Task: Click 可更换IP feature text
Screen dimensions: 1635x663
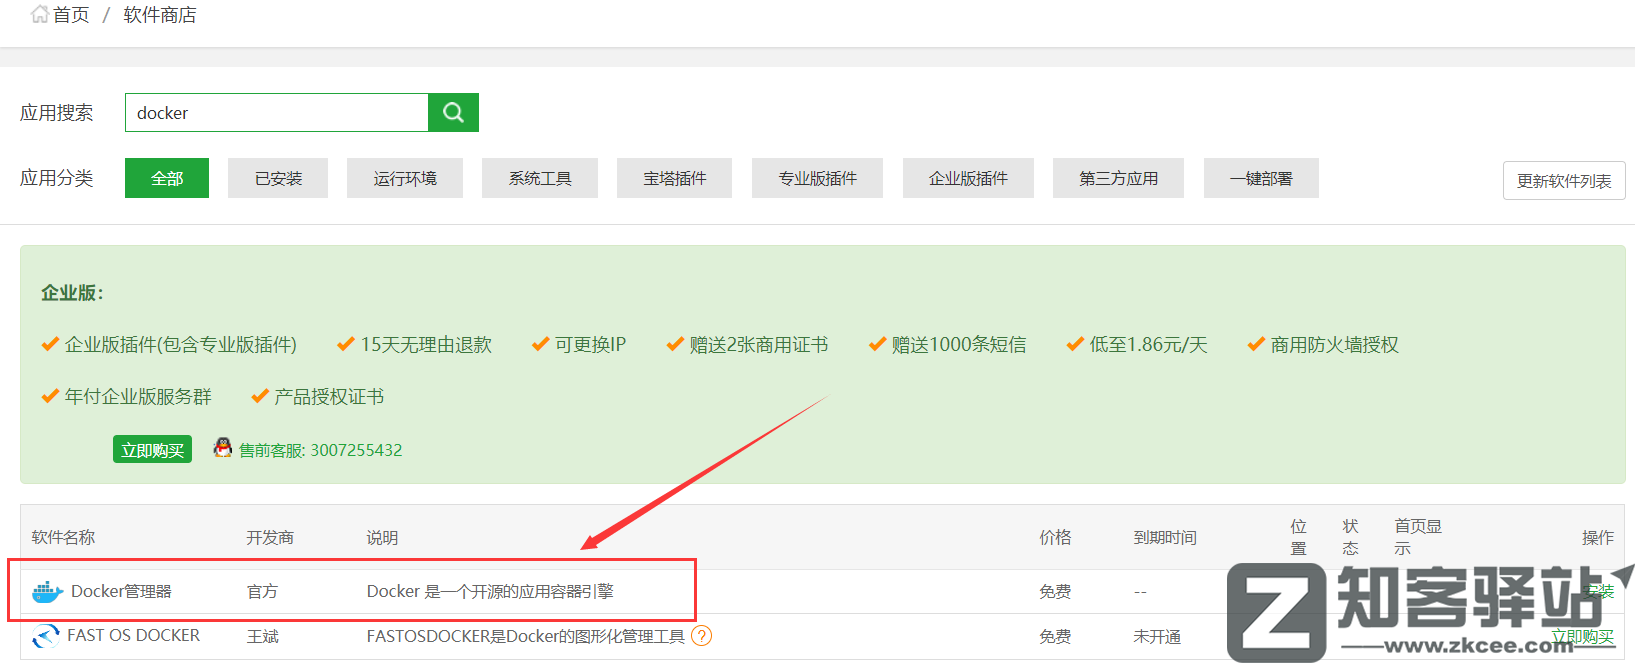Action: (x=591, y=345)
